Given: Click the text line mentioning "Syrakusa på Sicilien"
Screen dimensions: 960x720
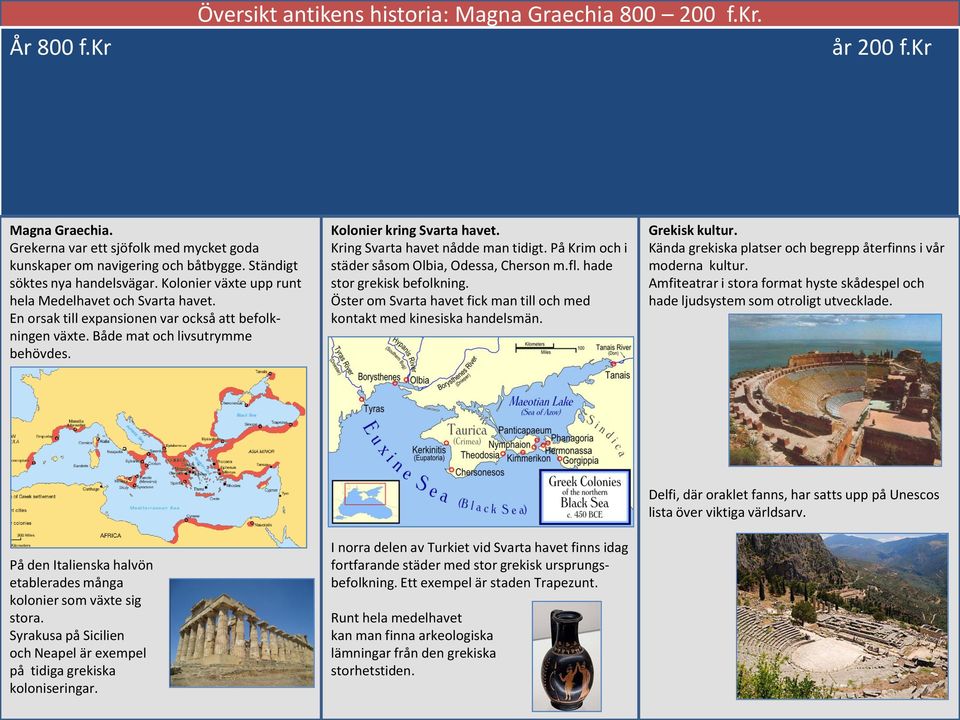Looking at the screenshot, I should pyautogui.click(x=67, y=636).
